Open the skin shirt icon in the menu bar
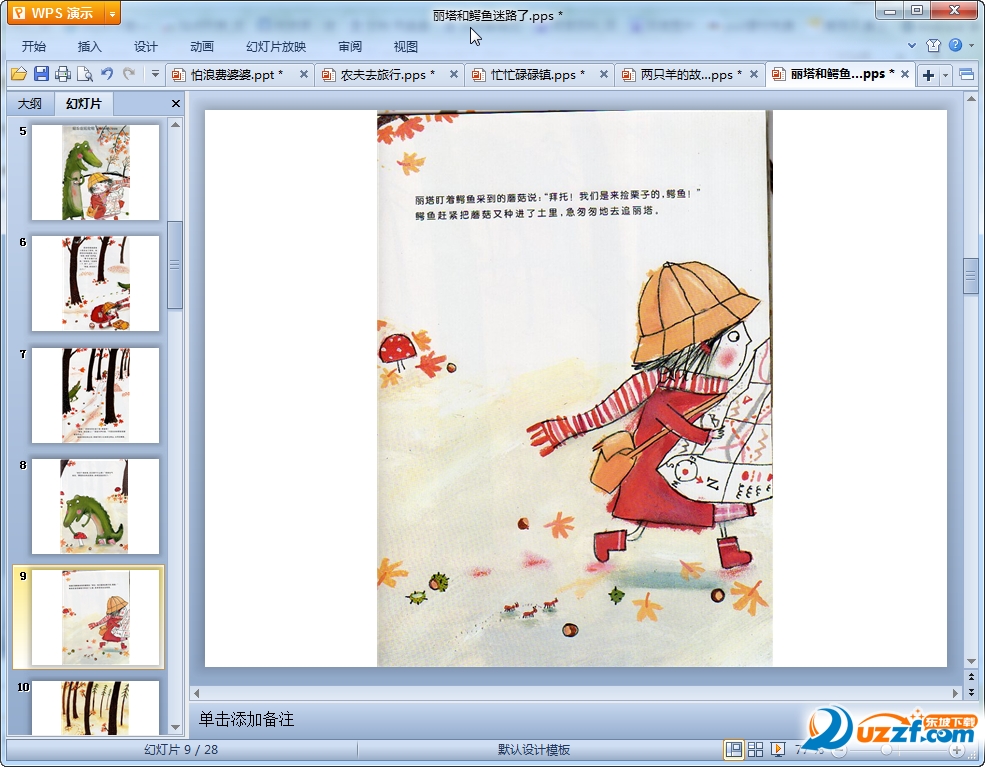This screenshot has width=985, height=767. (x=933, y=45)
